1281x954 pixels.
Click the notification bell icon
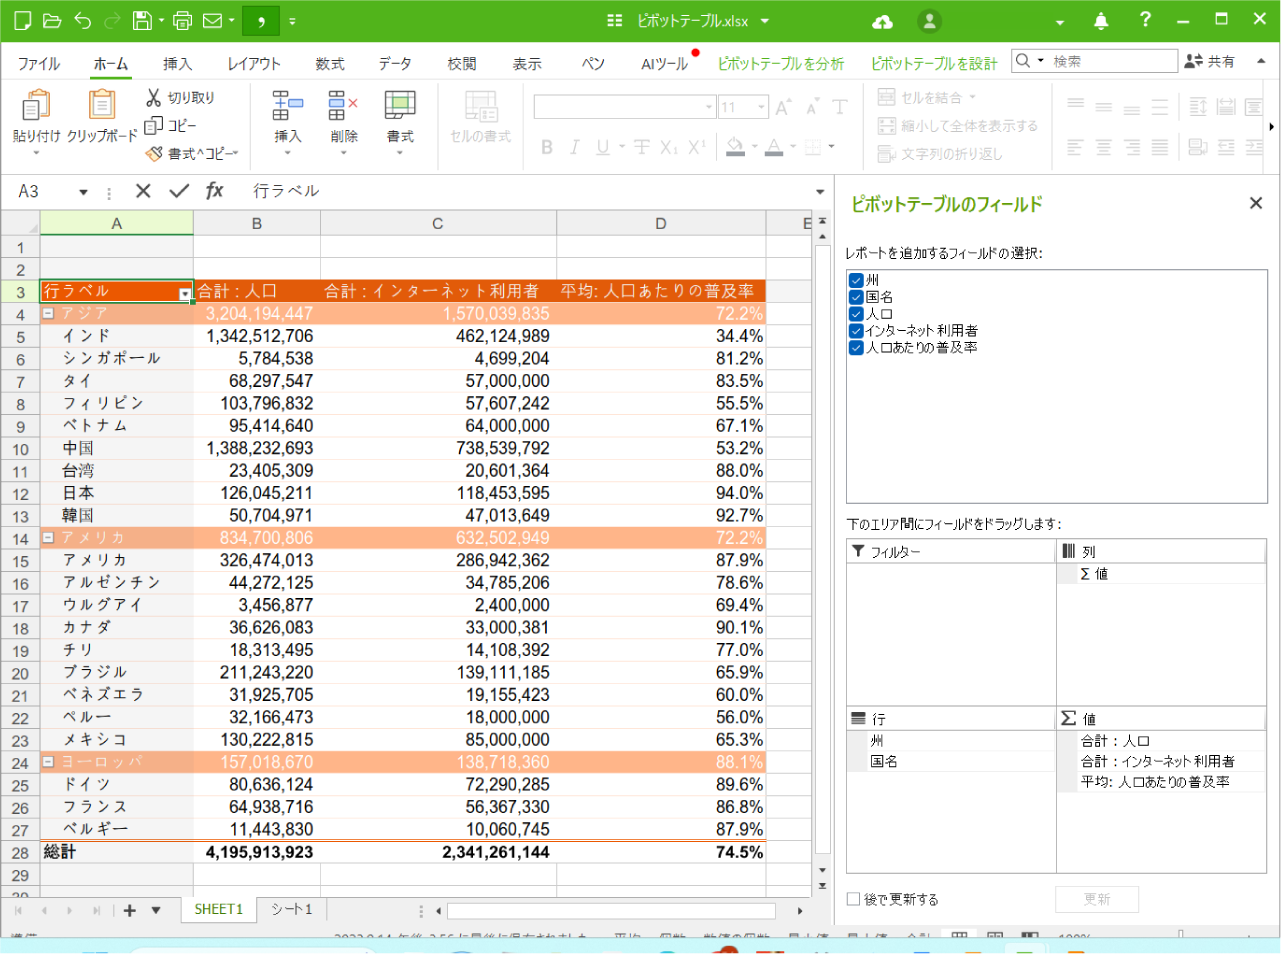[1101, 21]
